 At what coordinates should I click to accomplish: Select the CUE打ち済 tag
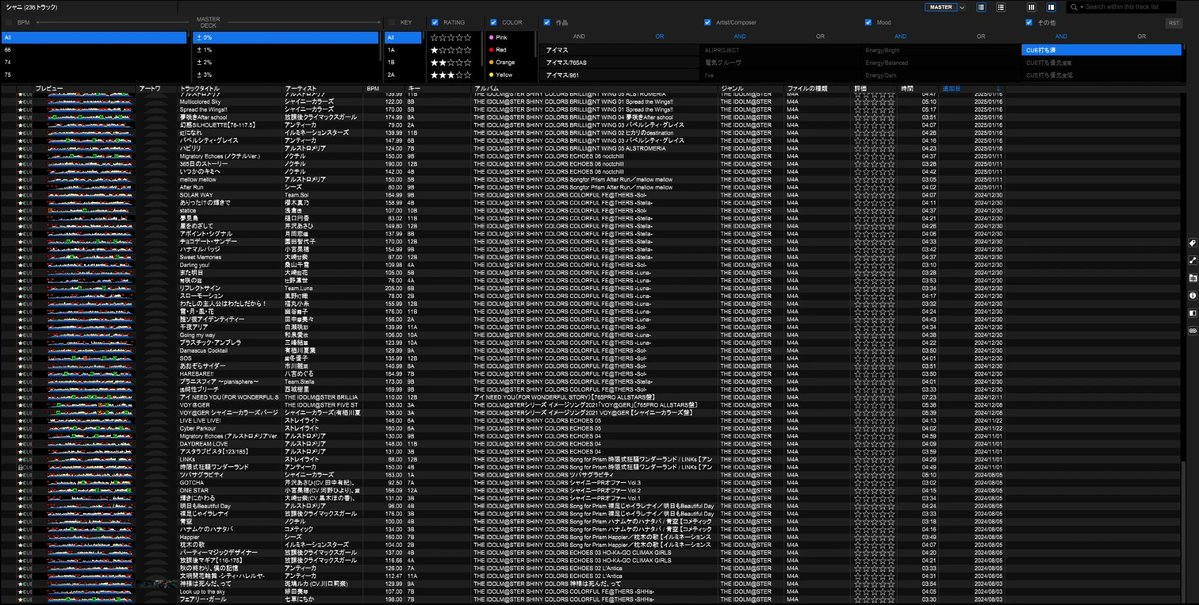pyautogui.click(x=1101, y=50)
